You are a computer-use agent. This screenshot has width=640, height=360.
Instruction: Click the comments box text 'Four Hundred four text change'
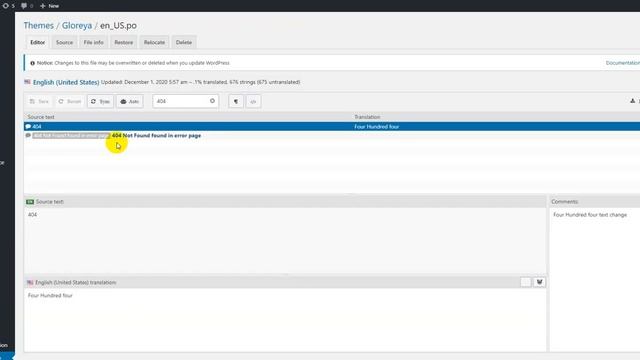tap(590, 215)
